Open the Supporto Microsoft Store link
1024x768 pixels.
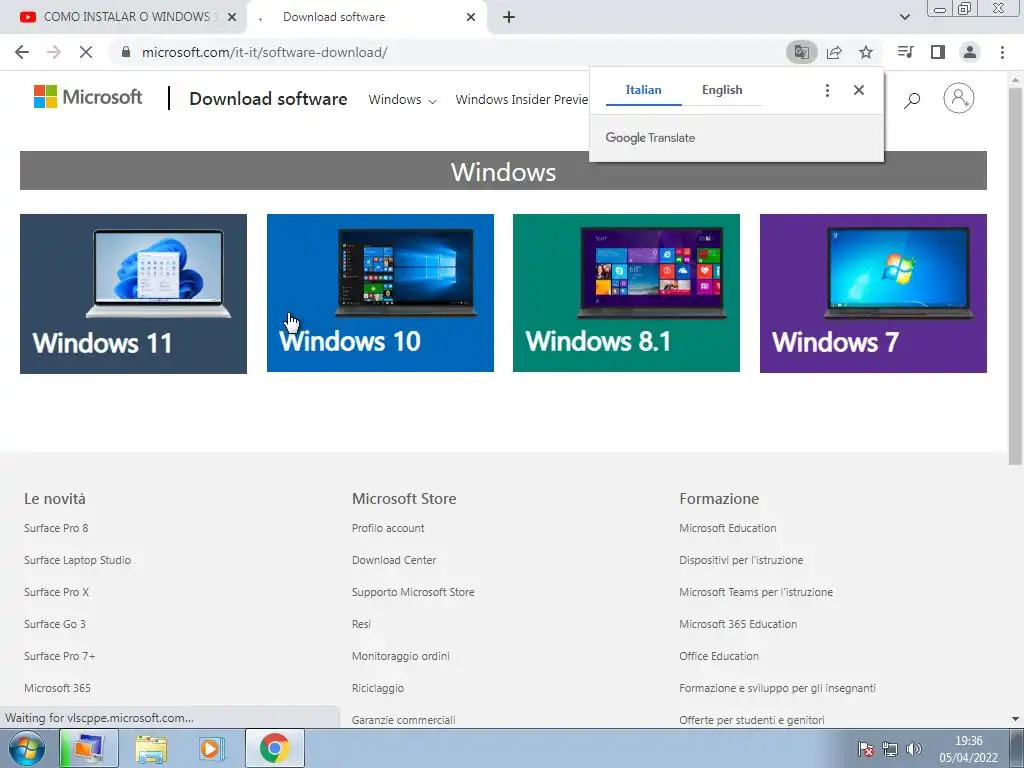(413, 592)
